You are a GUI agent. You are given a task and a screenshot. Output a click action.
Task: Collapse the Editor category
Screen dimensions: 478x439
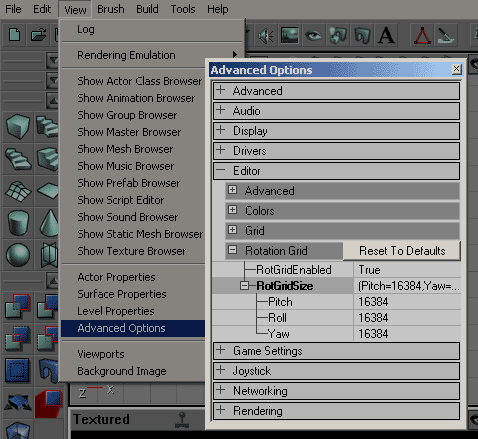pyautogui.click(x=221, y=170)
